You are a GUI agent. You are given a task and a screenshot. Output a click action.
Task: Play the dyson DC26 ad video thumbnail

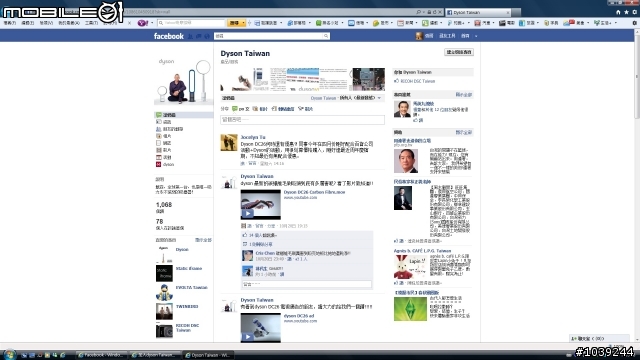[260, 328]
